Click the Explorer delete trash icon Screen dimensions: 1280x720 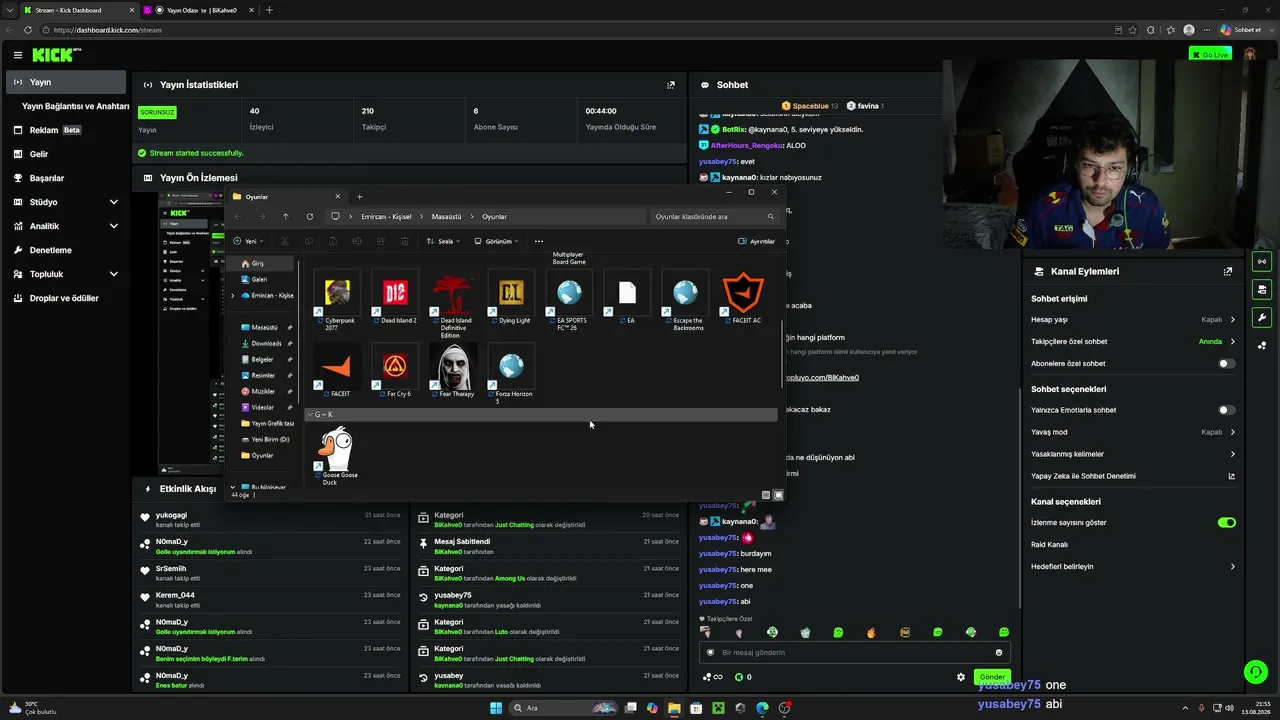click(404, 241)
